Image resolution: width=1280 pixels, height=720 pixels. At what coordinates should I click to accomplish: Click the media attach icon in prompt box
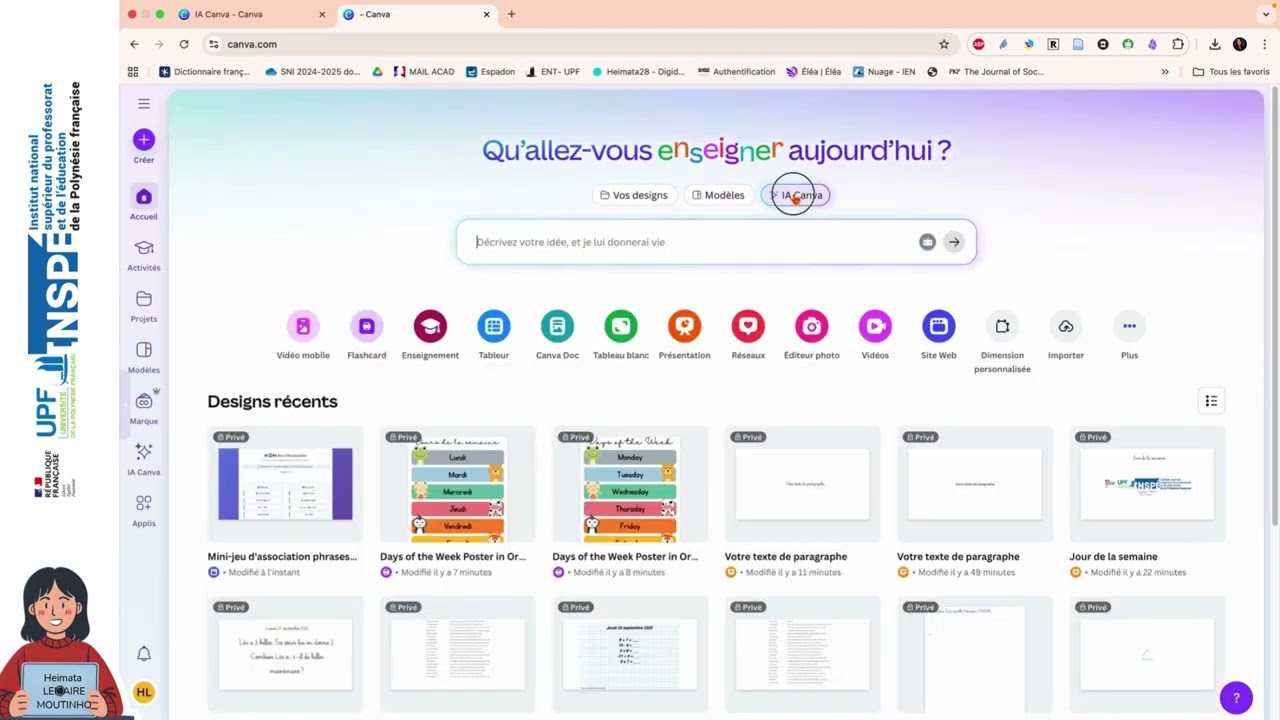(927, 242)
